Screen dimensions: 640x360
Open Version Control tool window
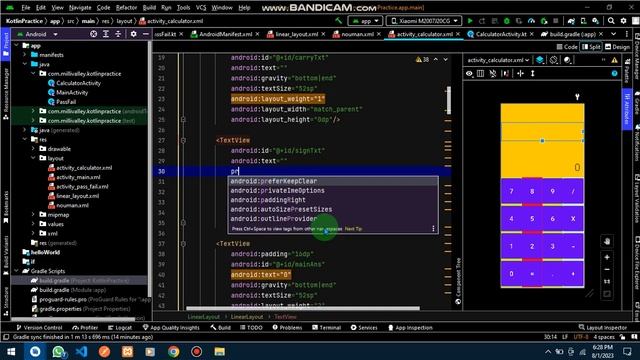(39, 327)
